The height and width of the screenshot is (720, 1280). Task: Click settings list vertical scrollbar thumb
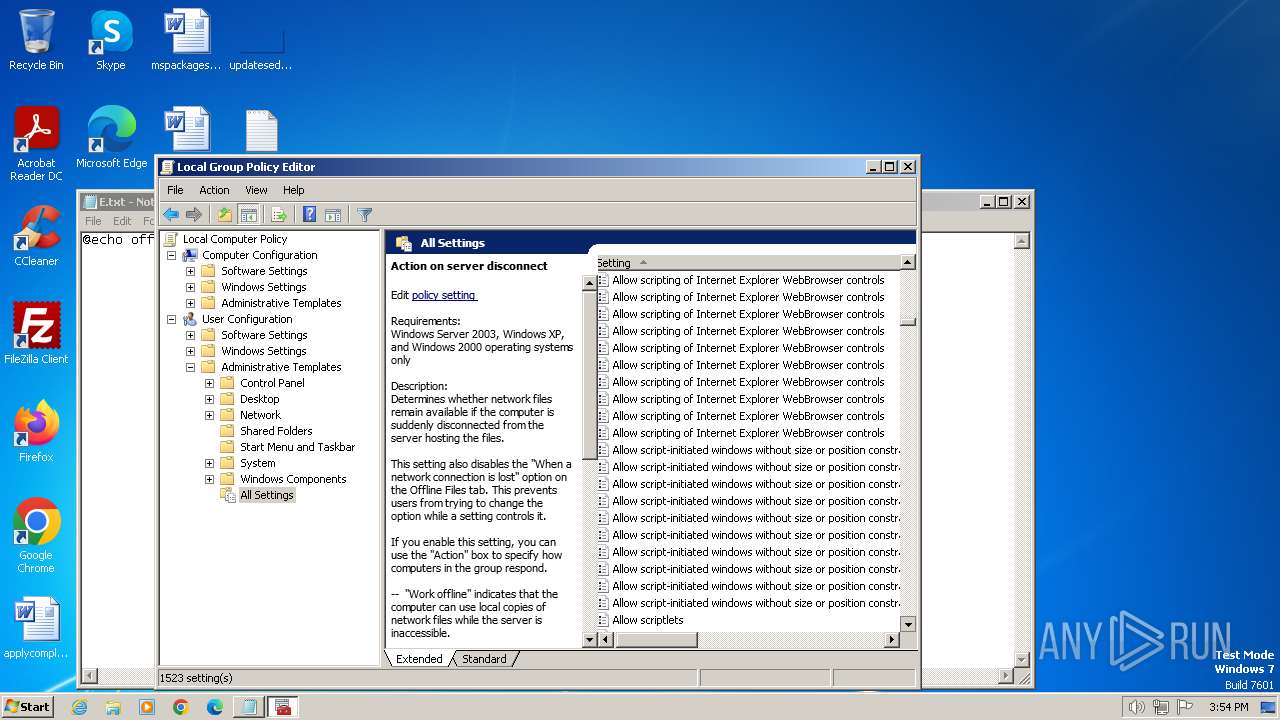pyautogui.click(x=908, y=322)
